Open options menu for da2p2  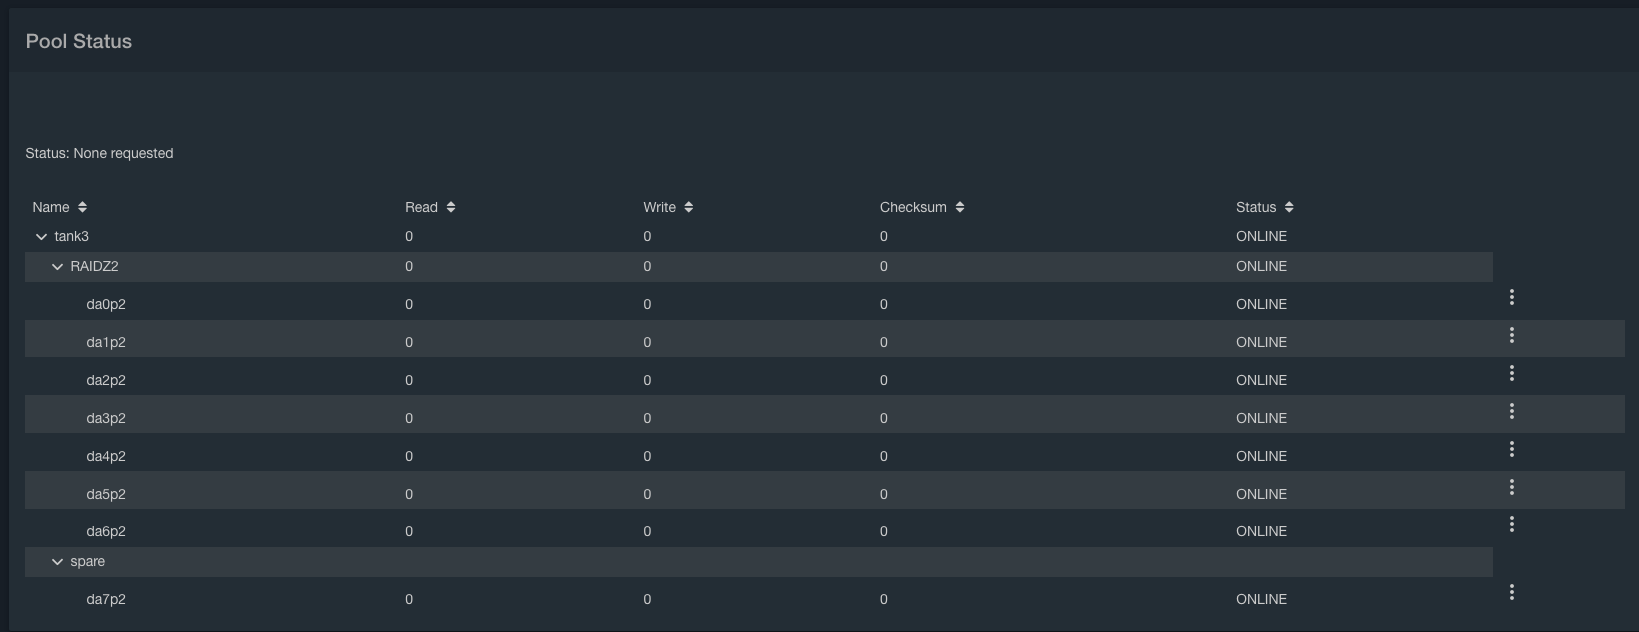(x=1511, y=373)
